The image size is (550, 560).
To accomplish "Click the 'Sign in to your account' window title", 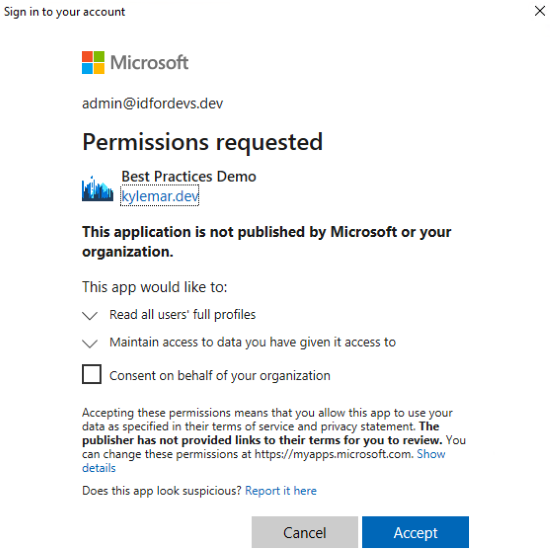I will coord(64,12).
